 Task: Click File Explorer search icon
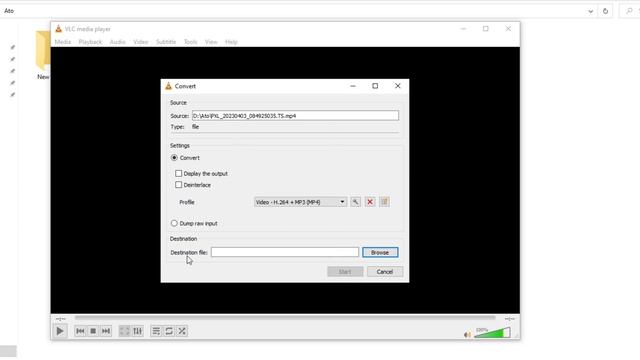pos(629,11)
